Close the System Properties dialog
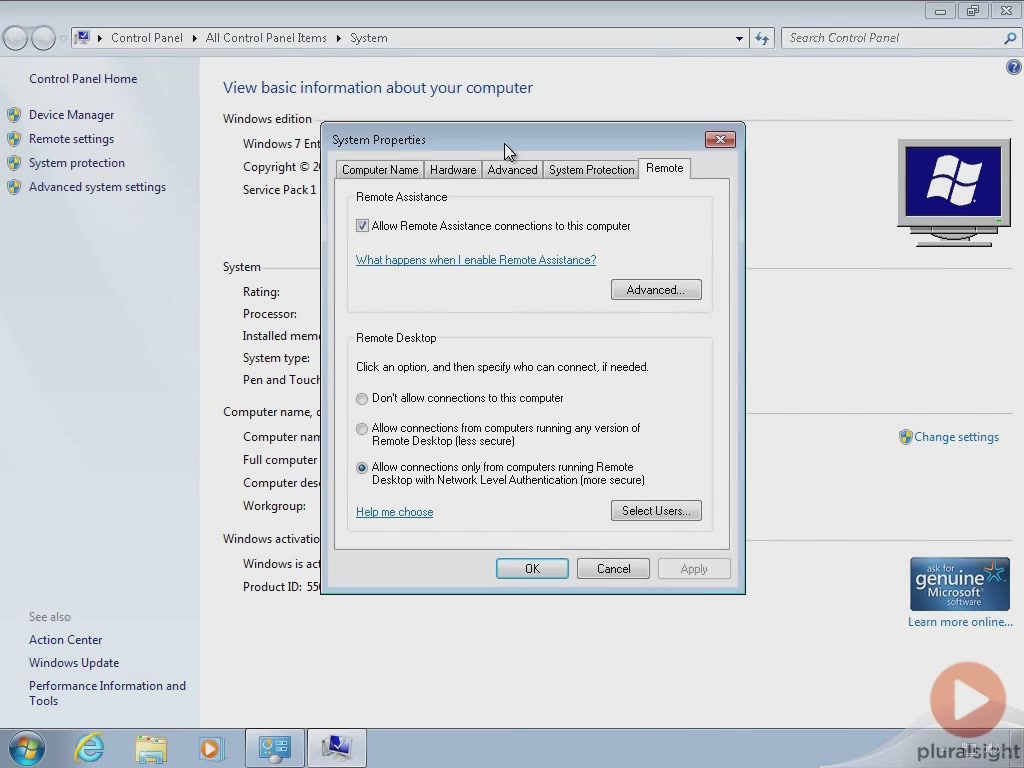 [x=720, y=139]
